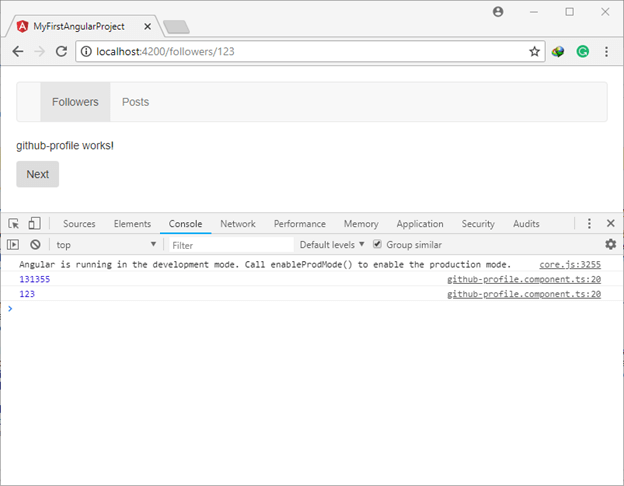Open the top context dropdown
624x486 pixels.
click(x=105, y=245)
